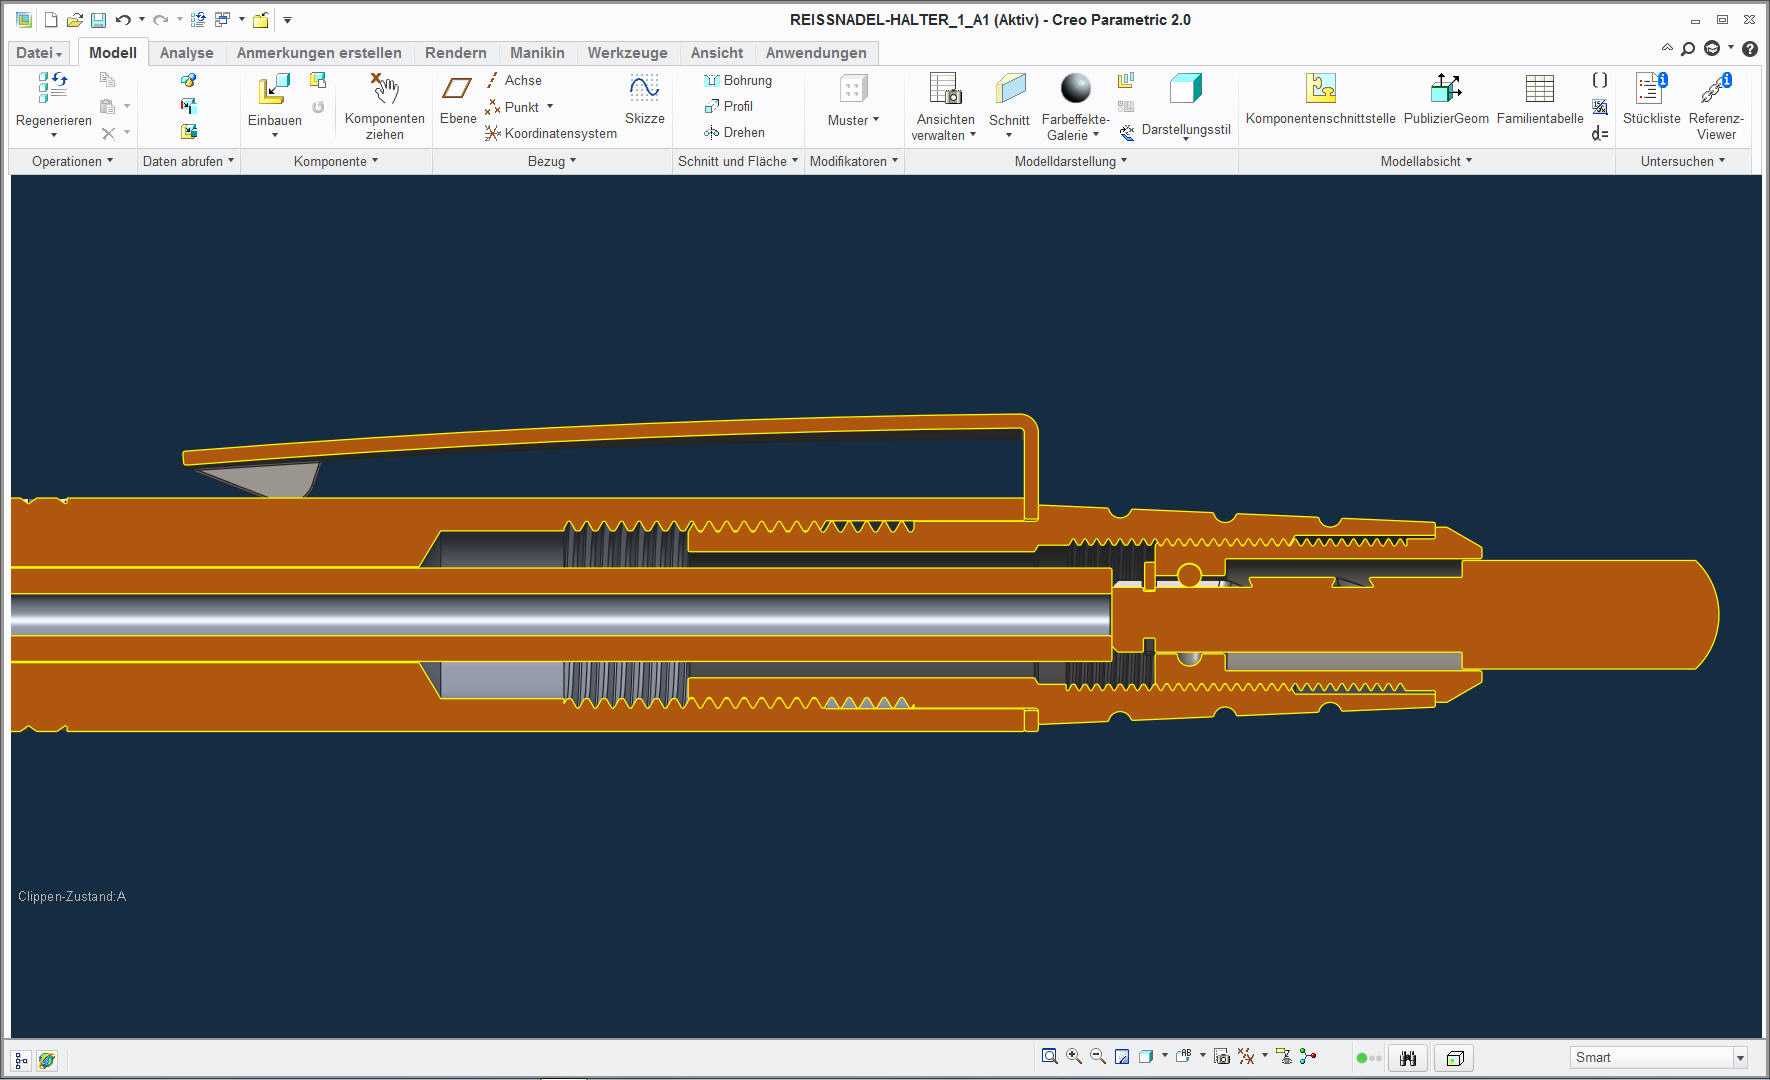Toggle the 3D box selection button
The width and height of the screenshot is (1770, 1080).
tap(1455, 1058)
